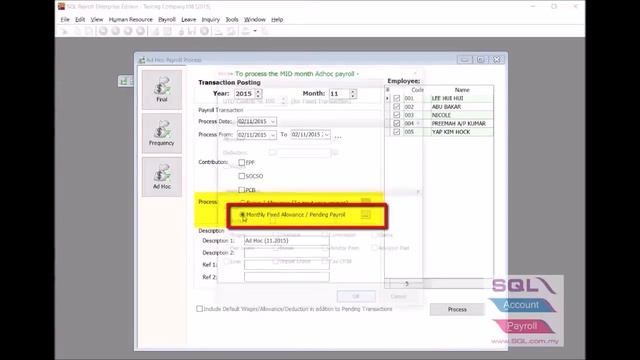
Task: Select the name cell PREEMAH A/P KUMAR
Action: 462,123
